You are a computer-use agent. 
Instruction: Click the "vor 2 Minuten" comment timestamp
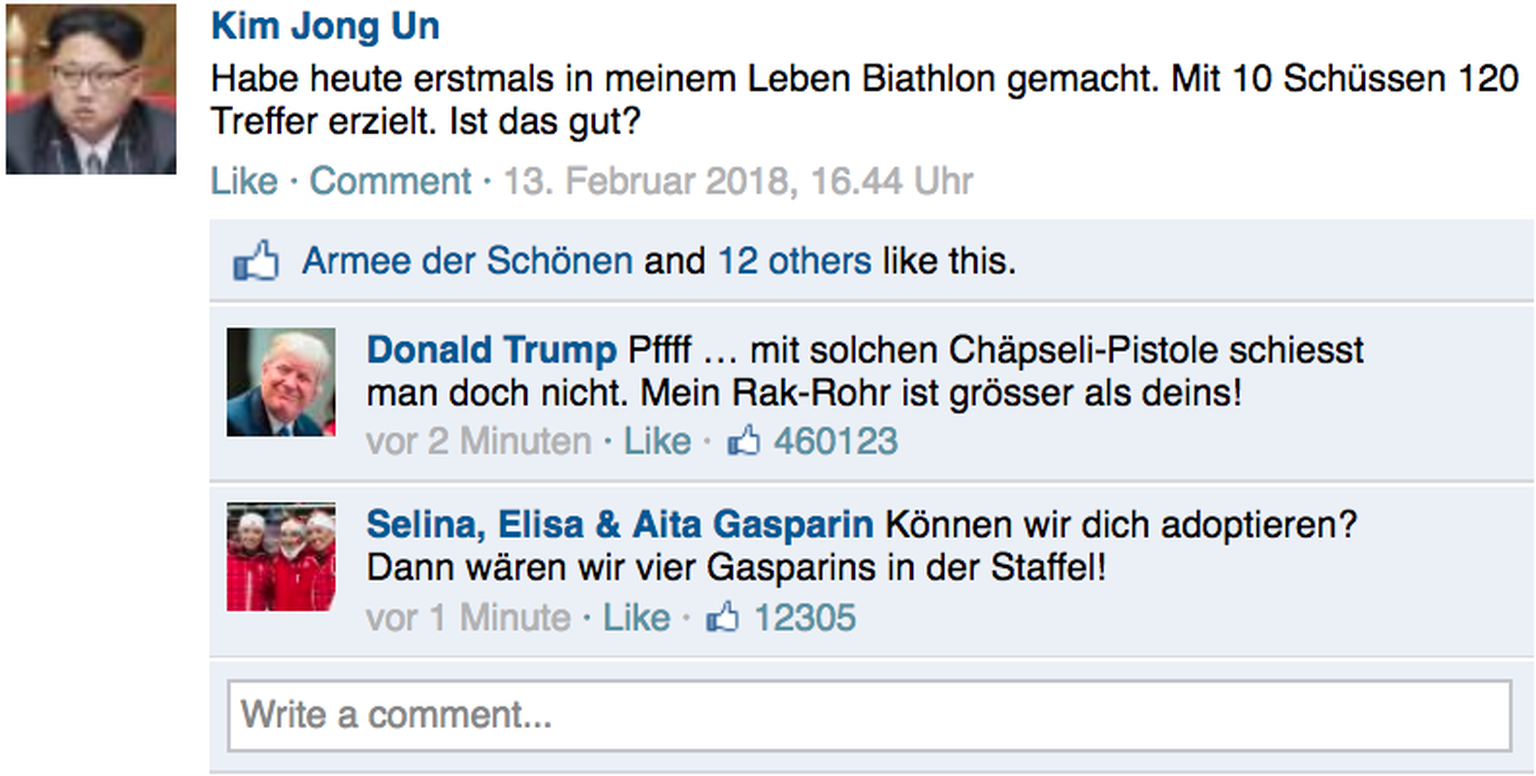[x=478, y=441]
